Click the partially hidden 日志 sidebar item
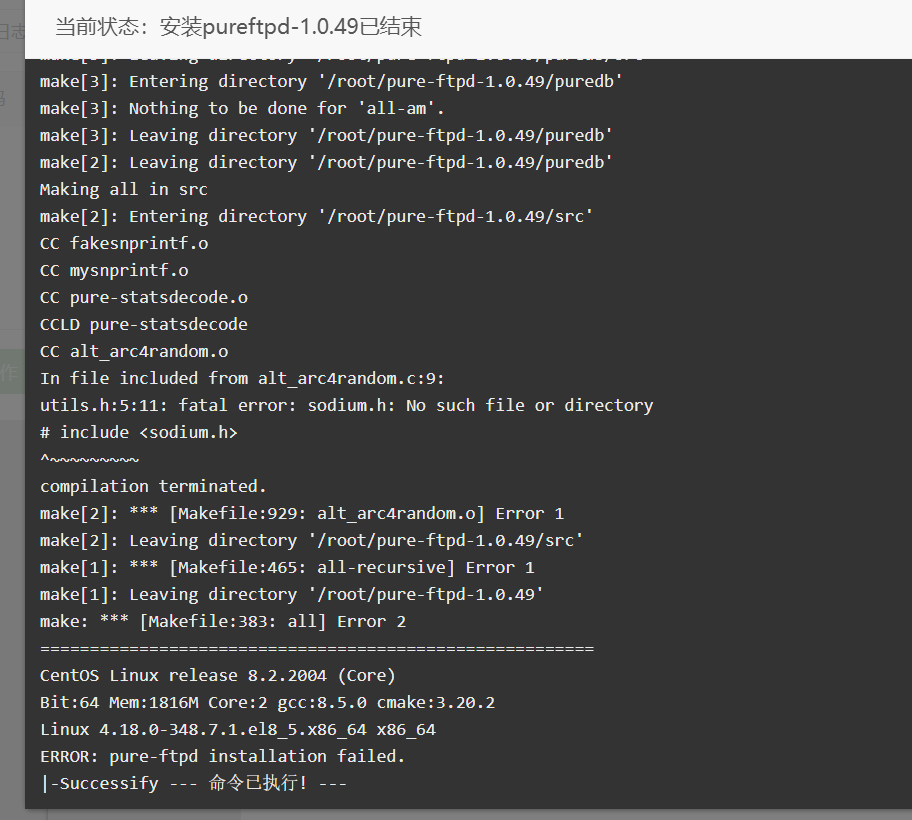Viewport: 912px width, 820px height. click(12, 31)
